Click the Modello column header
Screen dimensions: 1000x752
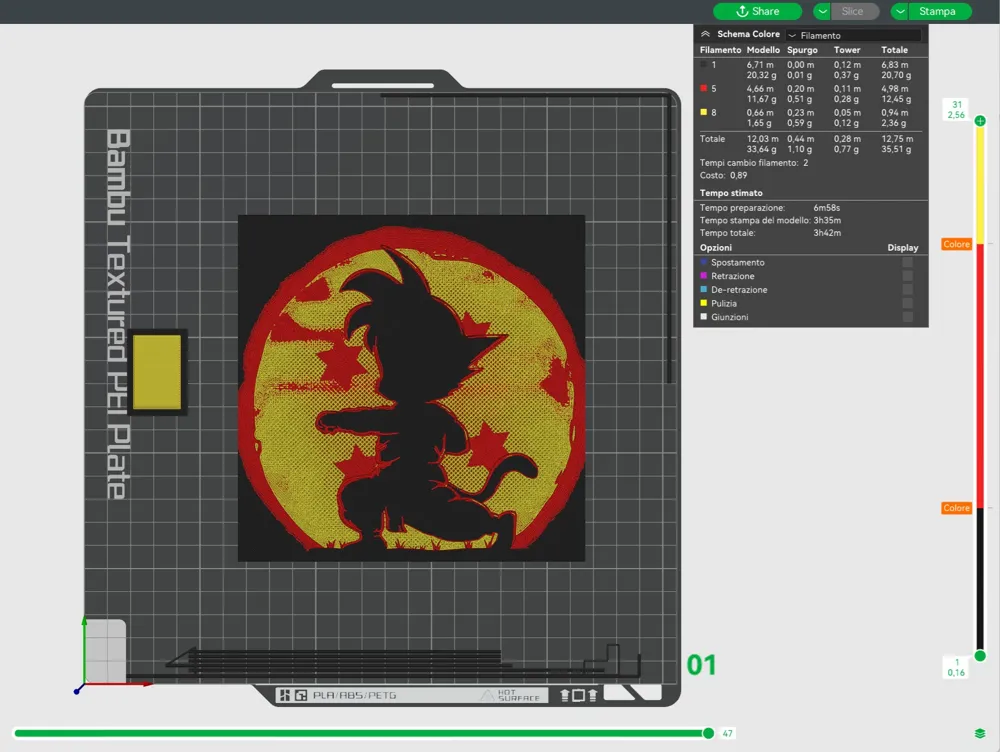[763, 50]
